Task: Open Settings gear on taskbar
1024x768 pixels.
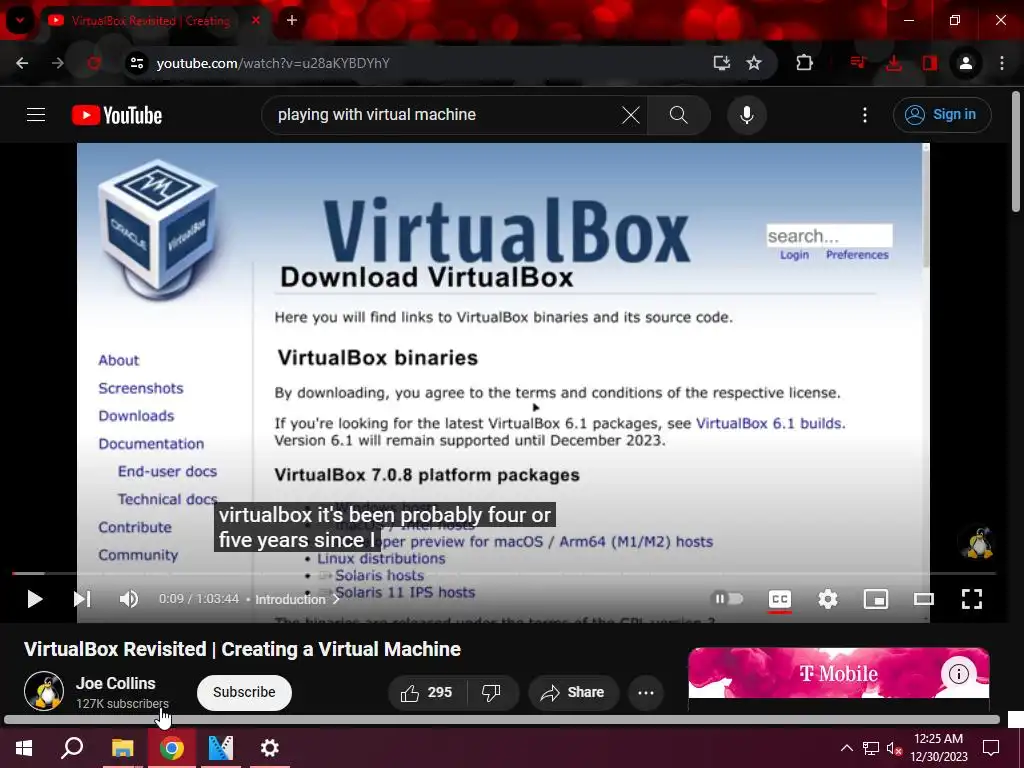Action: point(270,748)
